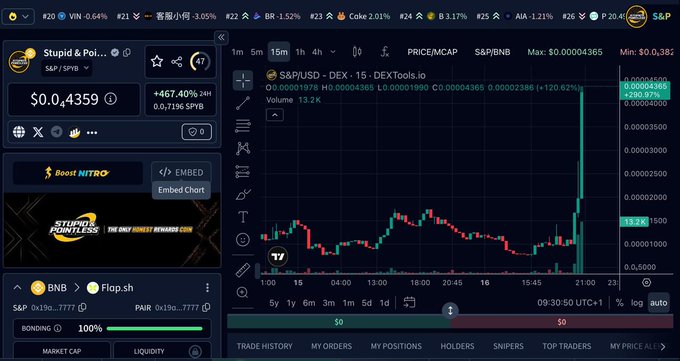680x361 pixels.
Task: Open the Telegram link icon
Action: pos(56,132)
